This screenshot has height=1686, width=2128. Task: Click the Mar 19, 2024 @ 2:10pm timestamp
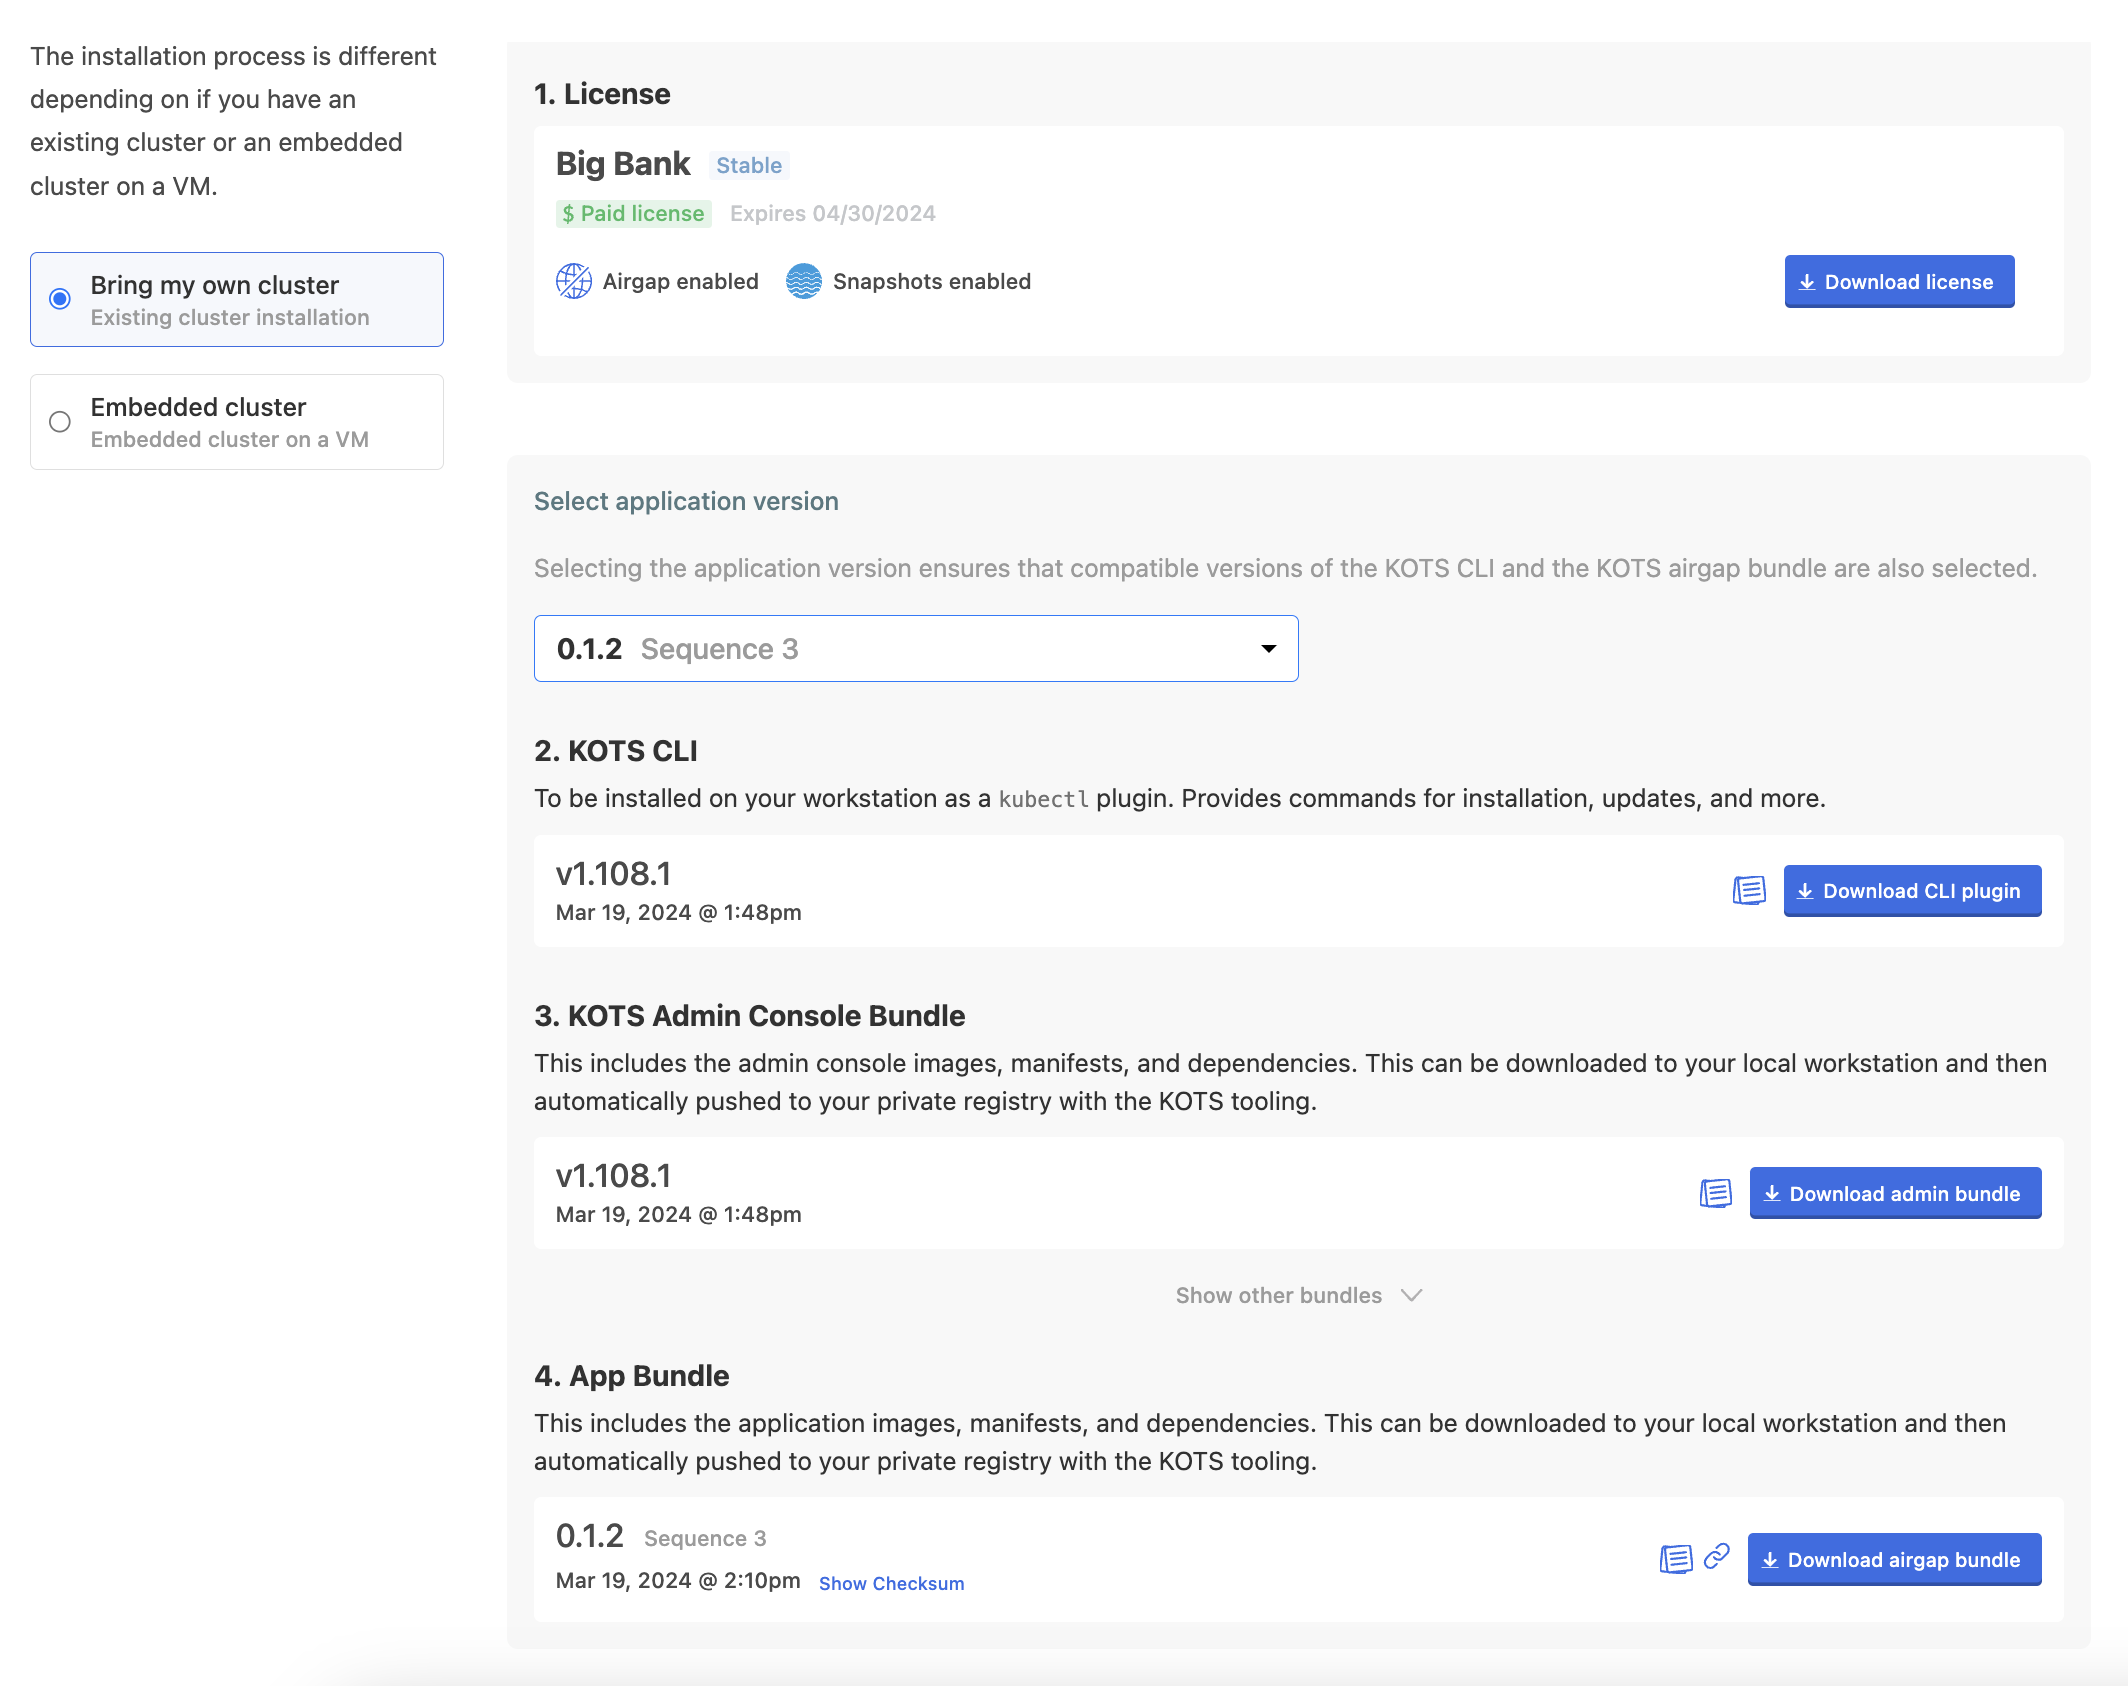pyautogui.click(x=678, y=1580)
